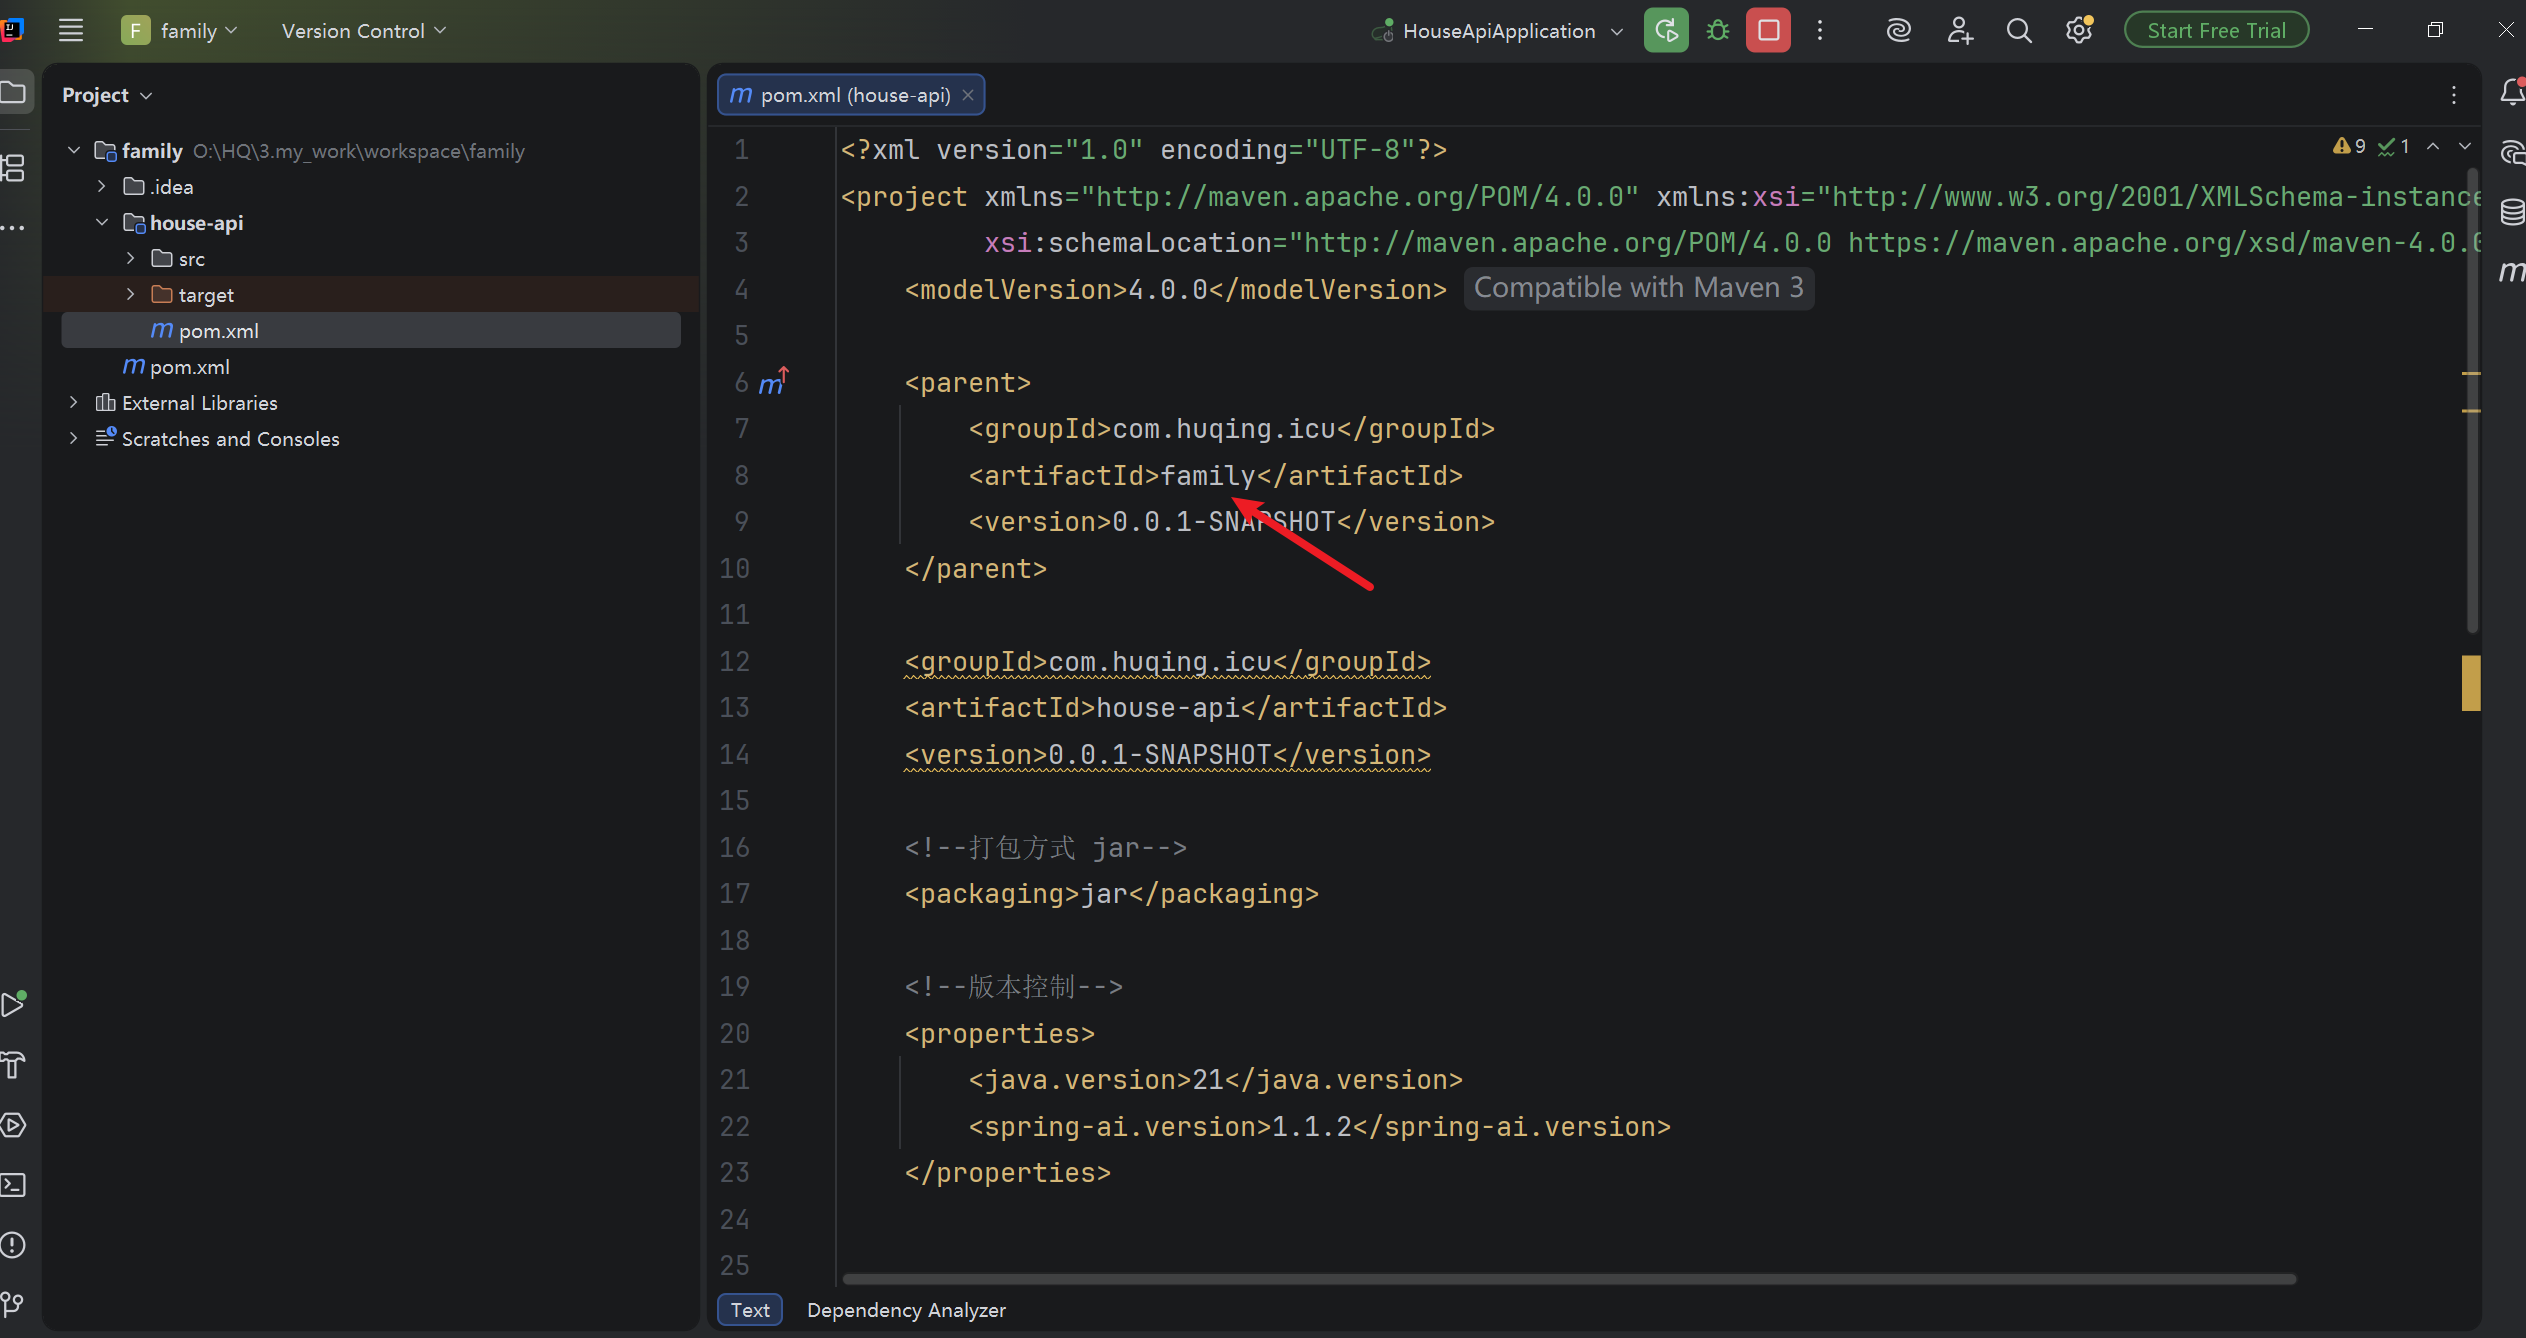This screenshot has width=2526, height=1338.
Task: Open the Database tool window icon
Action: [x=2511, y=212]
